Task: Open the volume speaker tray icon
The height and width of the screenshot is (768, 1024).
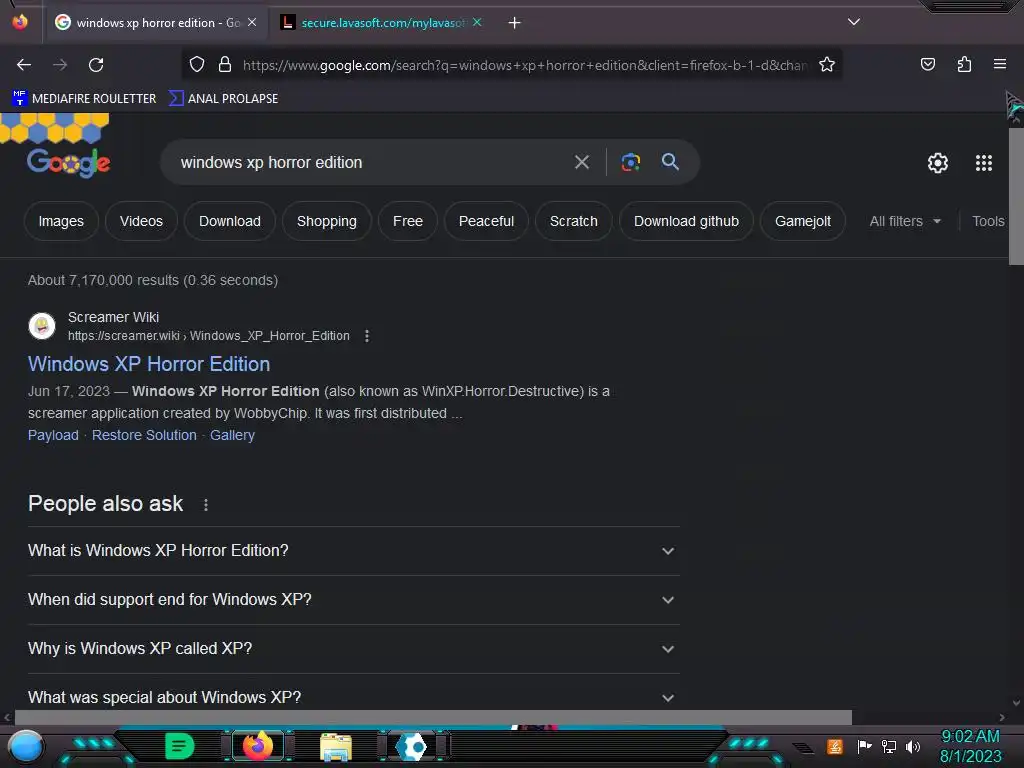Action: click(x=912, y=746)
